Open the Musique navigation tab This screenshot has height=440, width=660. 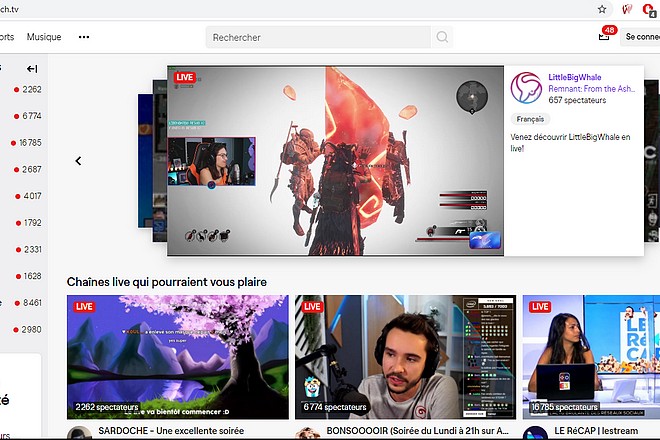click(x=44, y=37)
